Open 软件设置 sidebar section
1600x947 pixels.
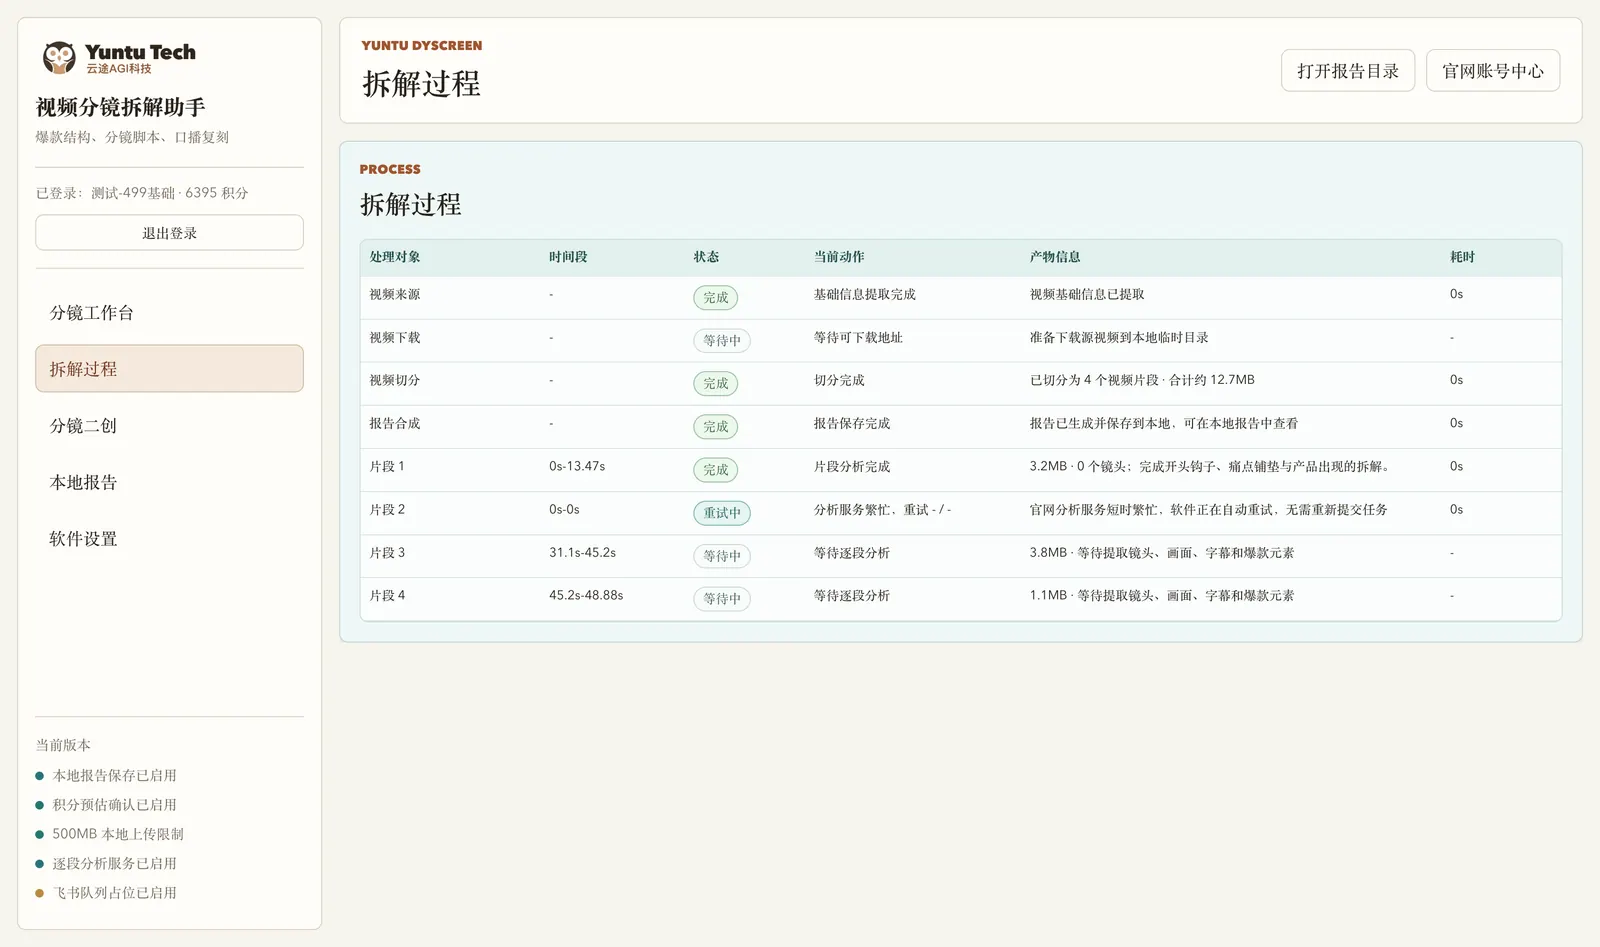[169, 538]
